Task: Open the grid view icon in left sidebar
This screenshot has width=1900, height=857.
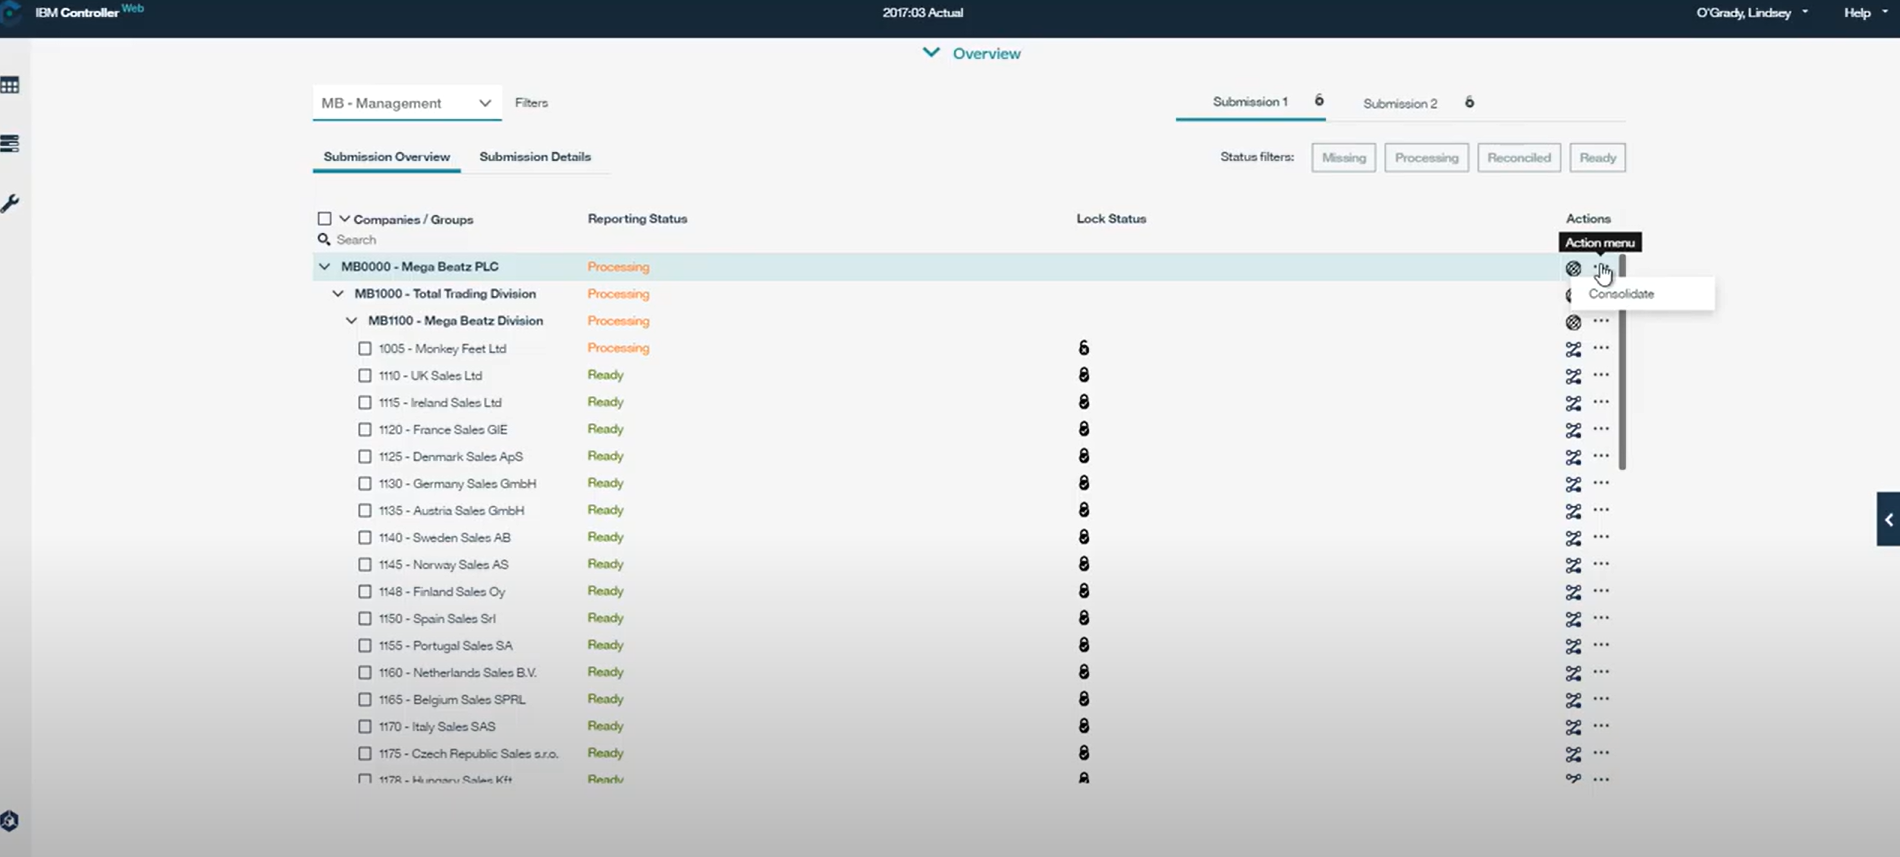Action: click(10, 86)
